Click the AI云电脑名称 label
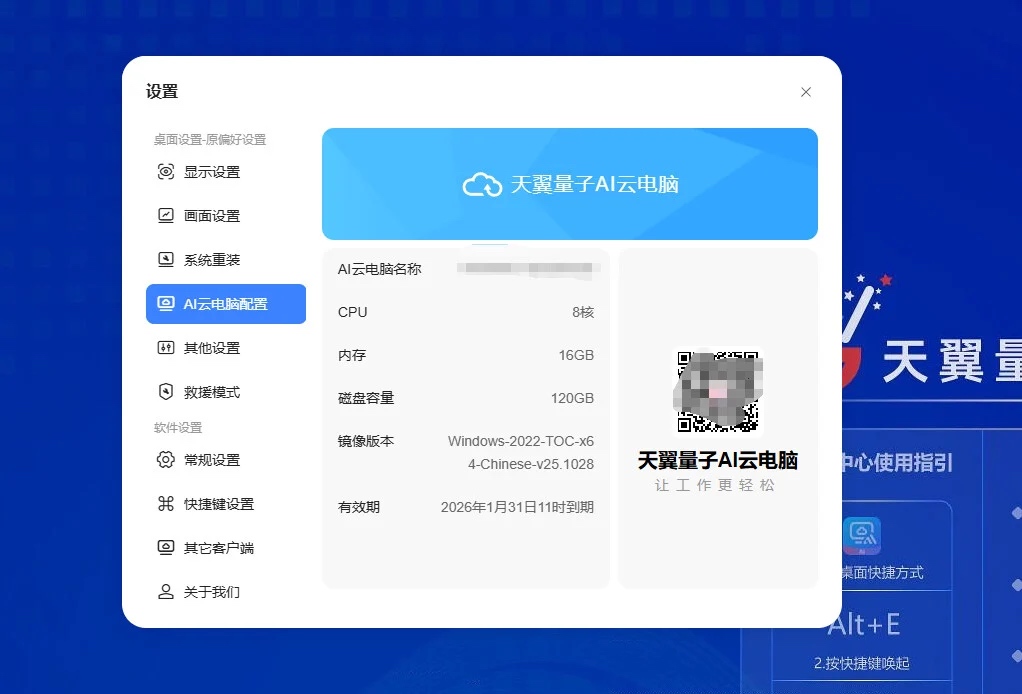Viewport: 1022px width, 694px height. click(379, 269)
